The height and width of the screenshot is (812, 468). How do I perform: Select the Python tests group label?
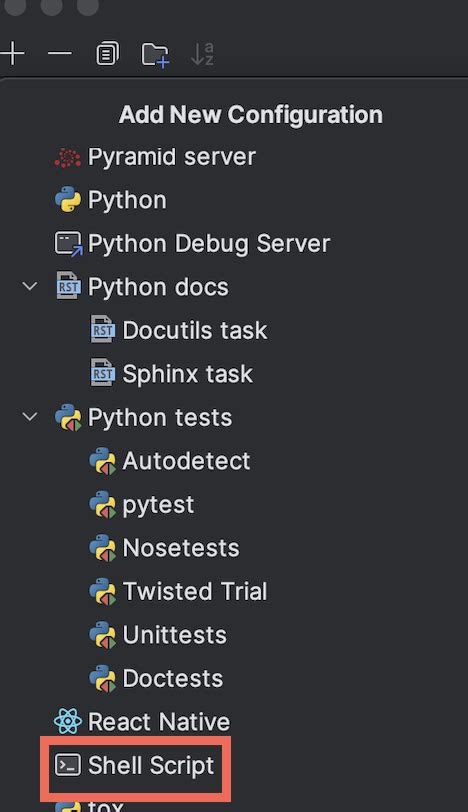coord(160,418)
